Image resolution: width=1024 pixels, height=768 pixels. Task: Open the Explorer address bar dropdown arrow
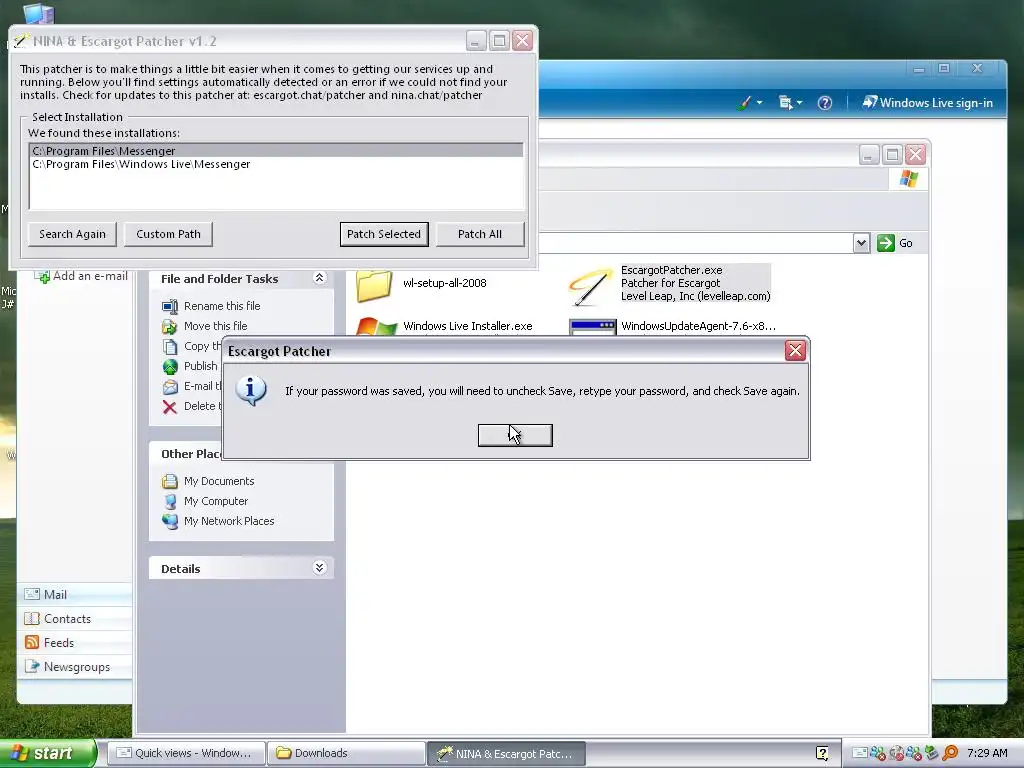[x=861, y=243]
